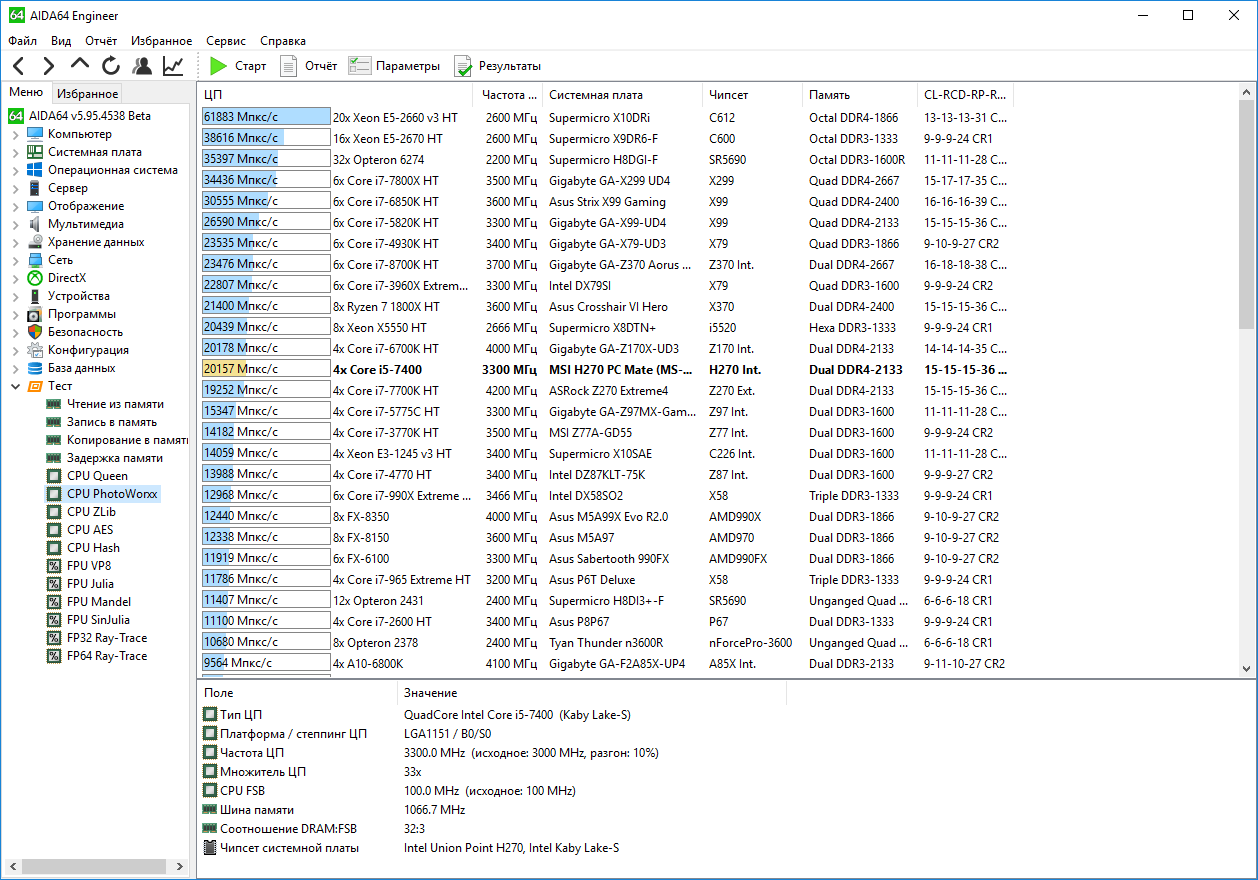Viewport: 1258px width, 880px height.
Task: Click the 9564 Мпкс/с result bar
Action: (265, 663)
